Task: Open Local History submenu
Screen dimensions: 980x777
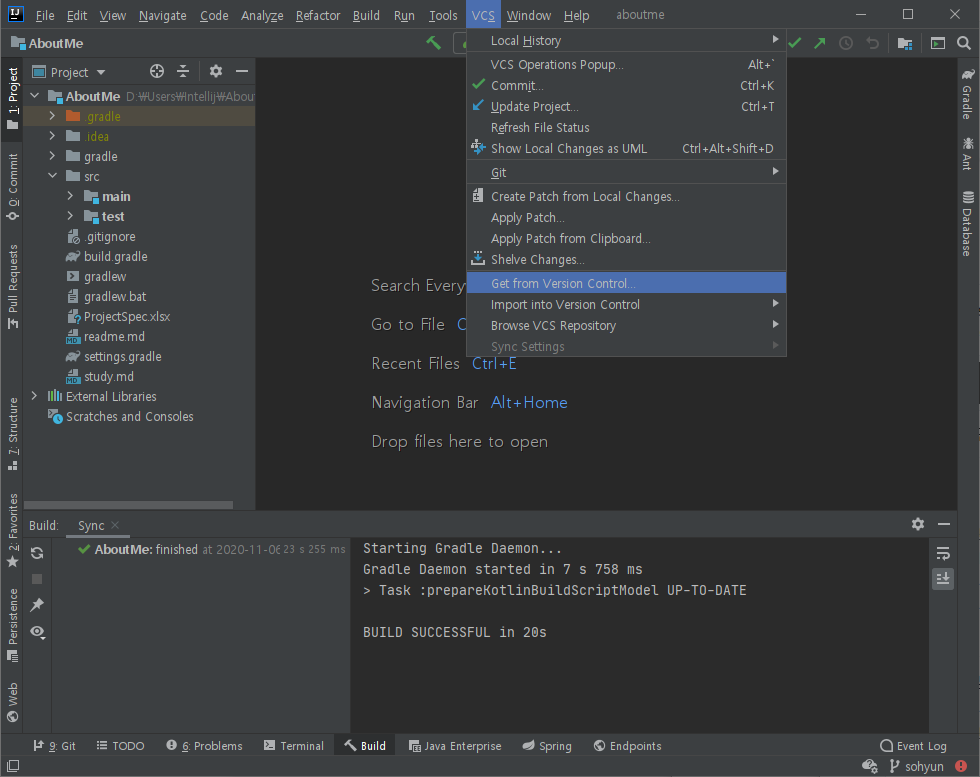Action: [626, 41]
